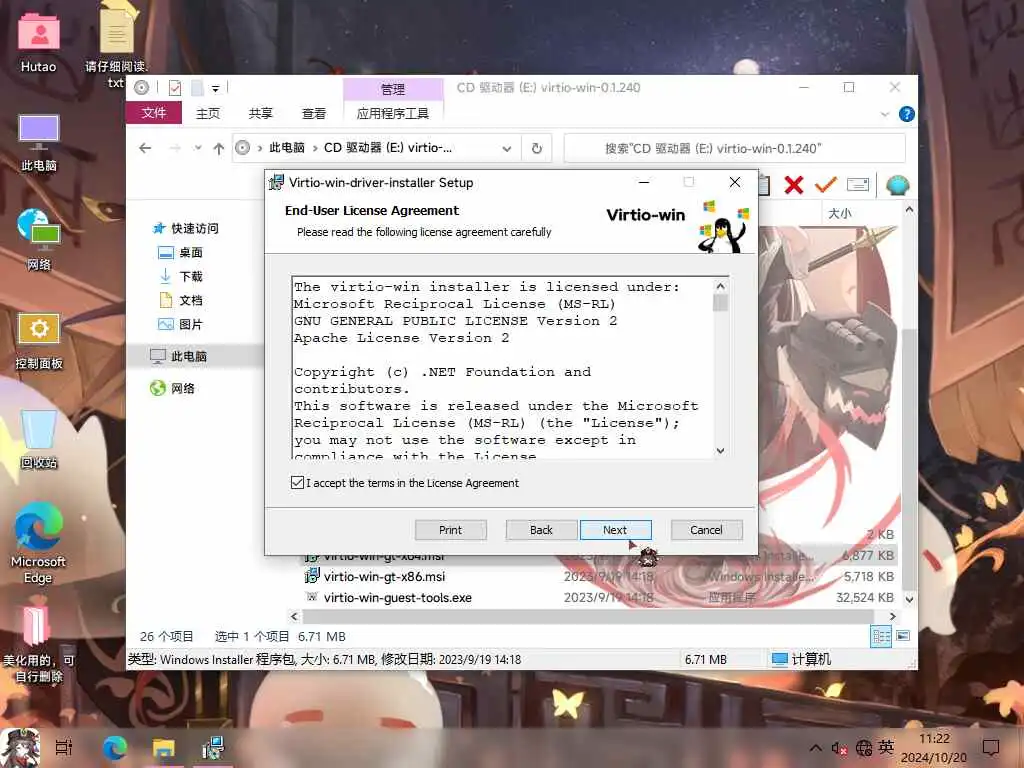Click the orange checkmark icon in Explorer
1024x768 pixels.
click(x=825, y=185)
